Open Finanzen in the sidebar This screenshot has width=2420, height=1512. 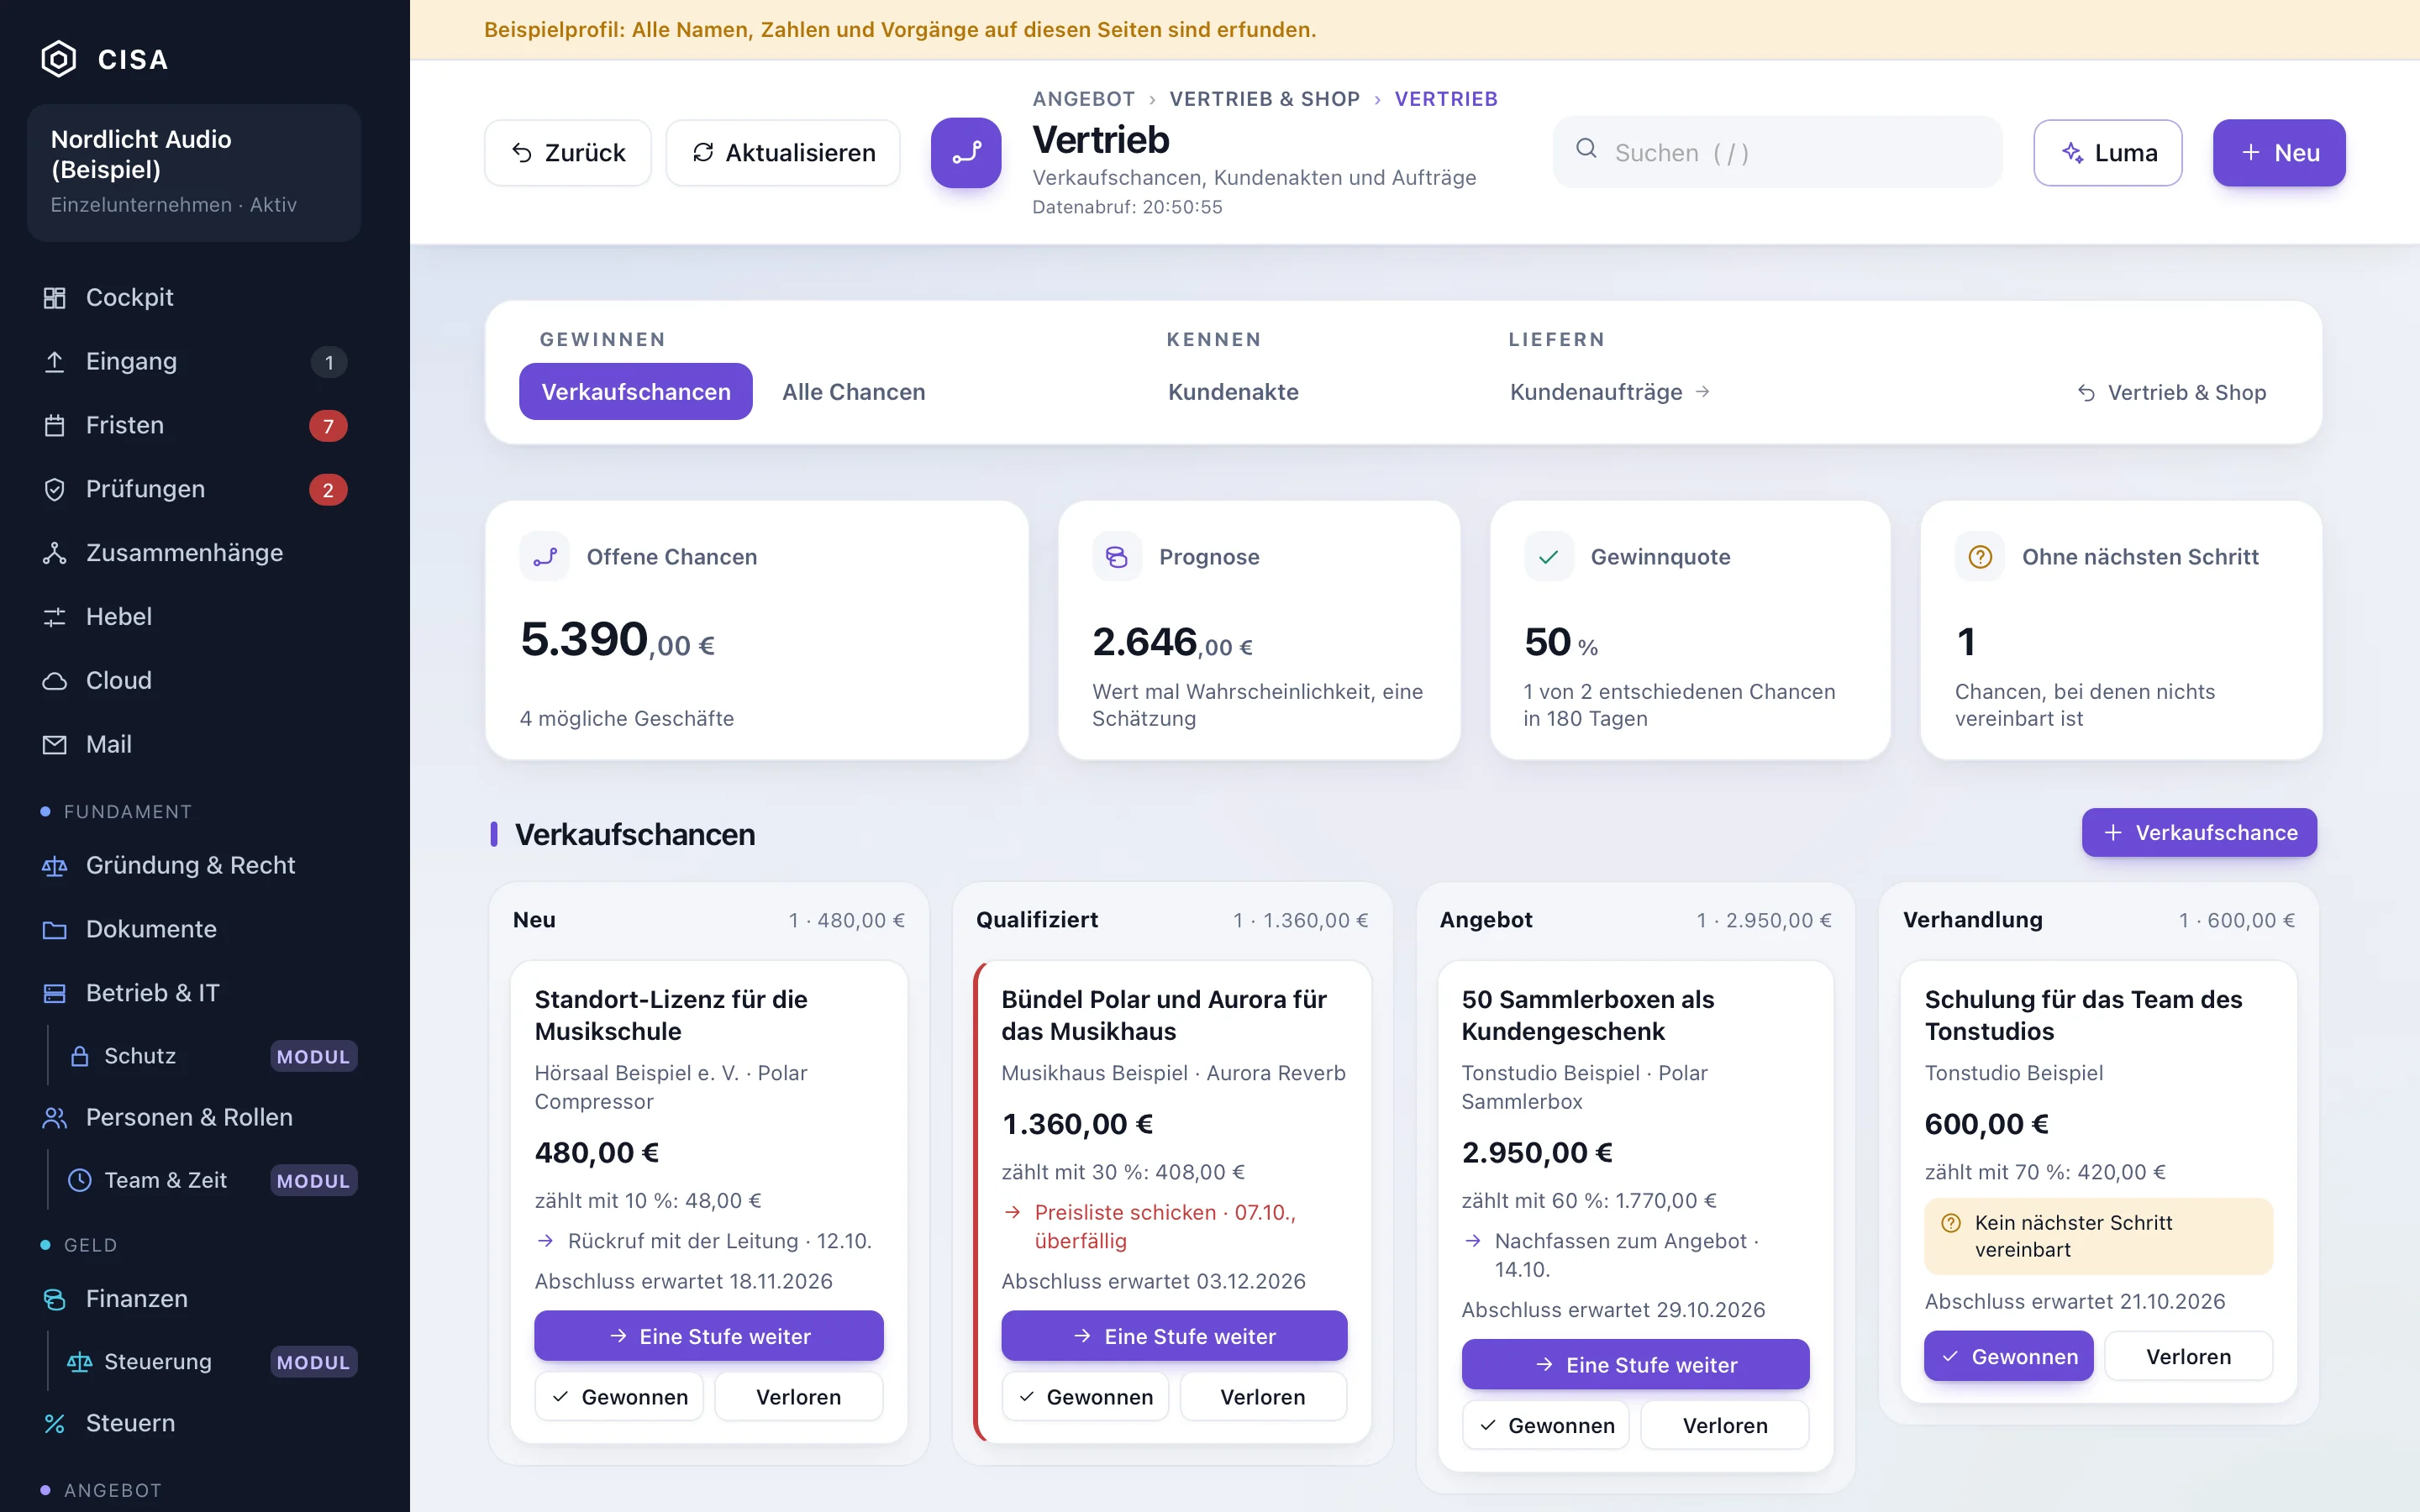[194, 1298]
